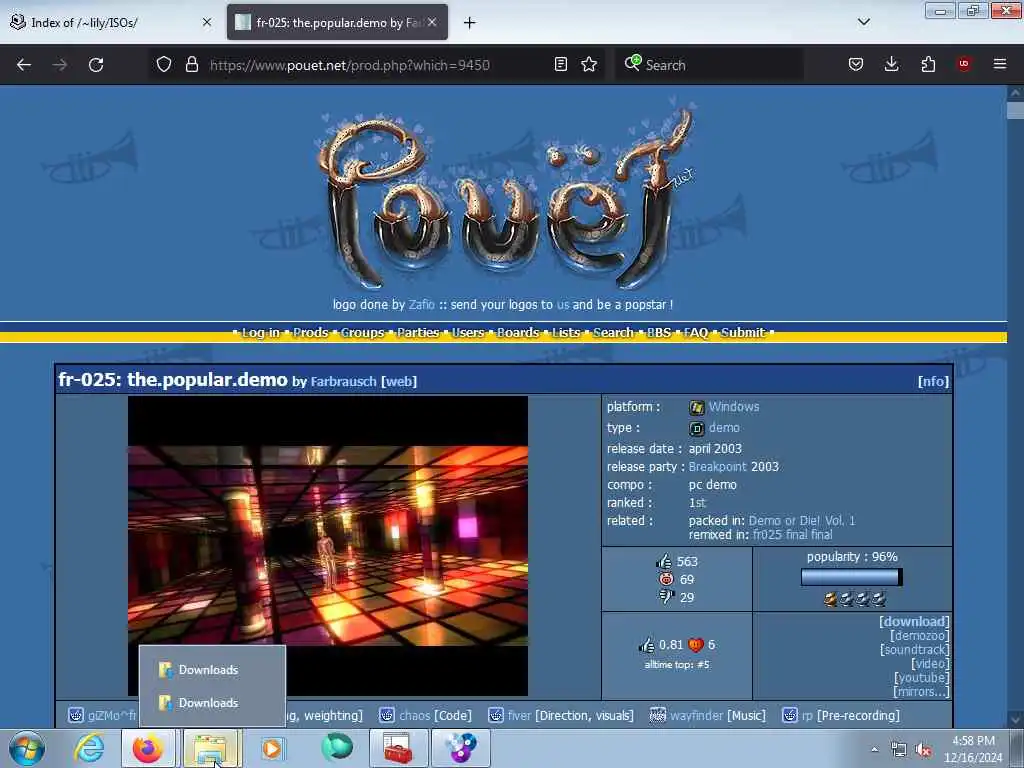Click the browser Search field
The height and width of the screenshot is (768, 1024).
709,65
